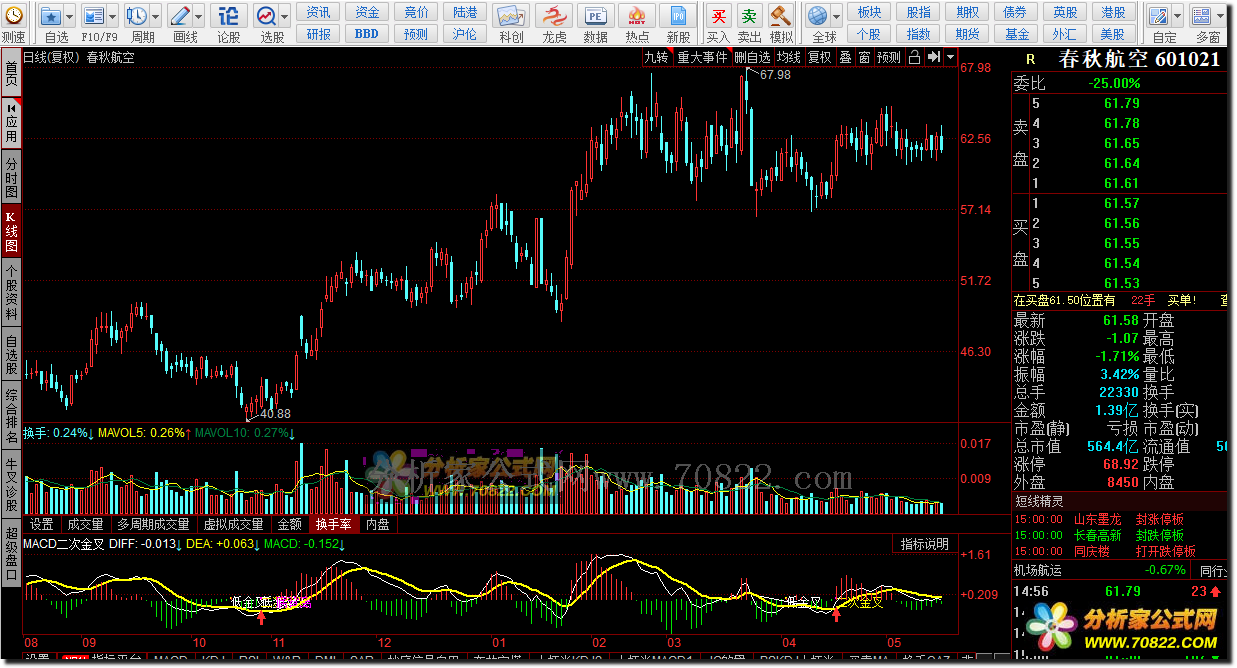Open the F10/F9 company info icon

coord(94,16)
